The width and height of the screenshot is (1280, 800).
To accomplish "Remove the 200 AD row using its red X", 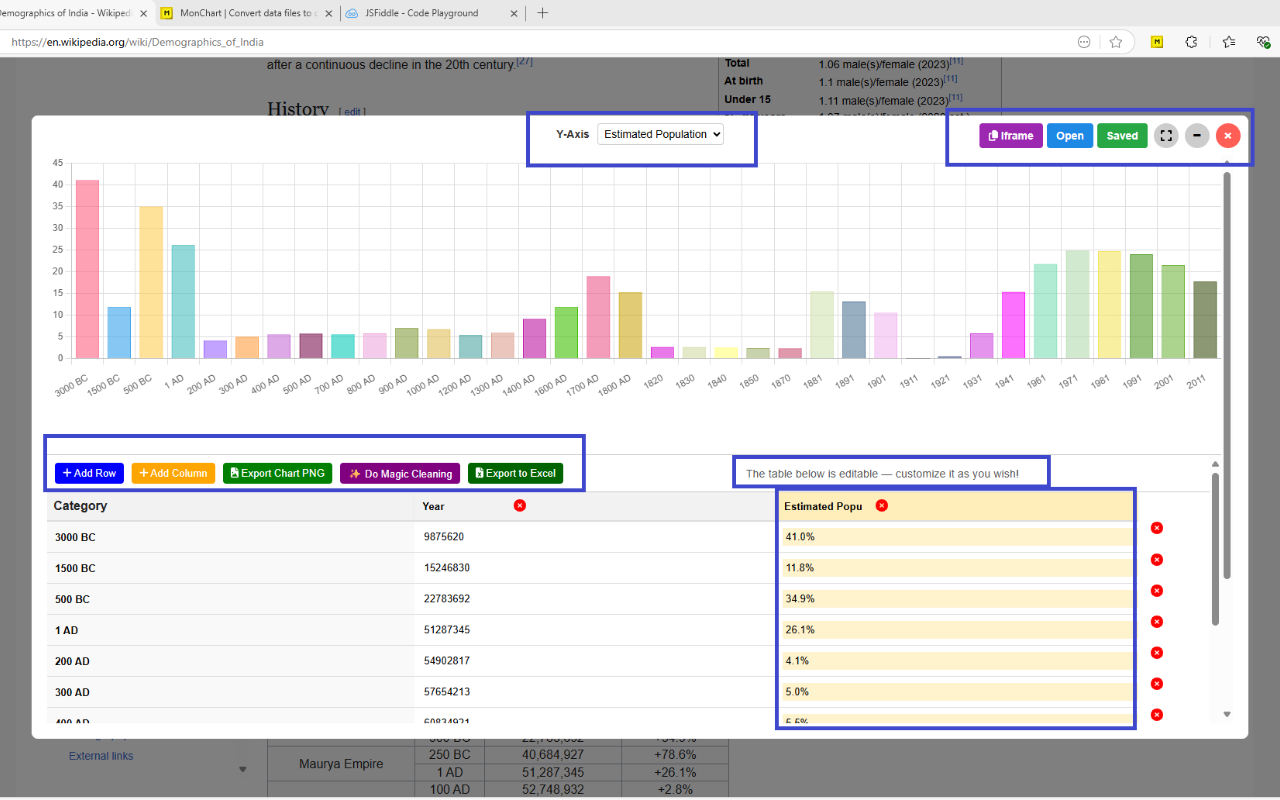I will point(1157,652).
